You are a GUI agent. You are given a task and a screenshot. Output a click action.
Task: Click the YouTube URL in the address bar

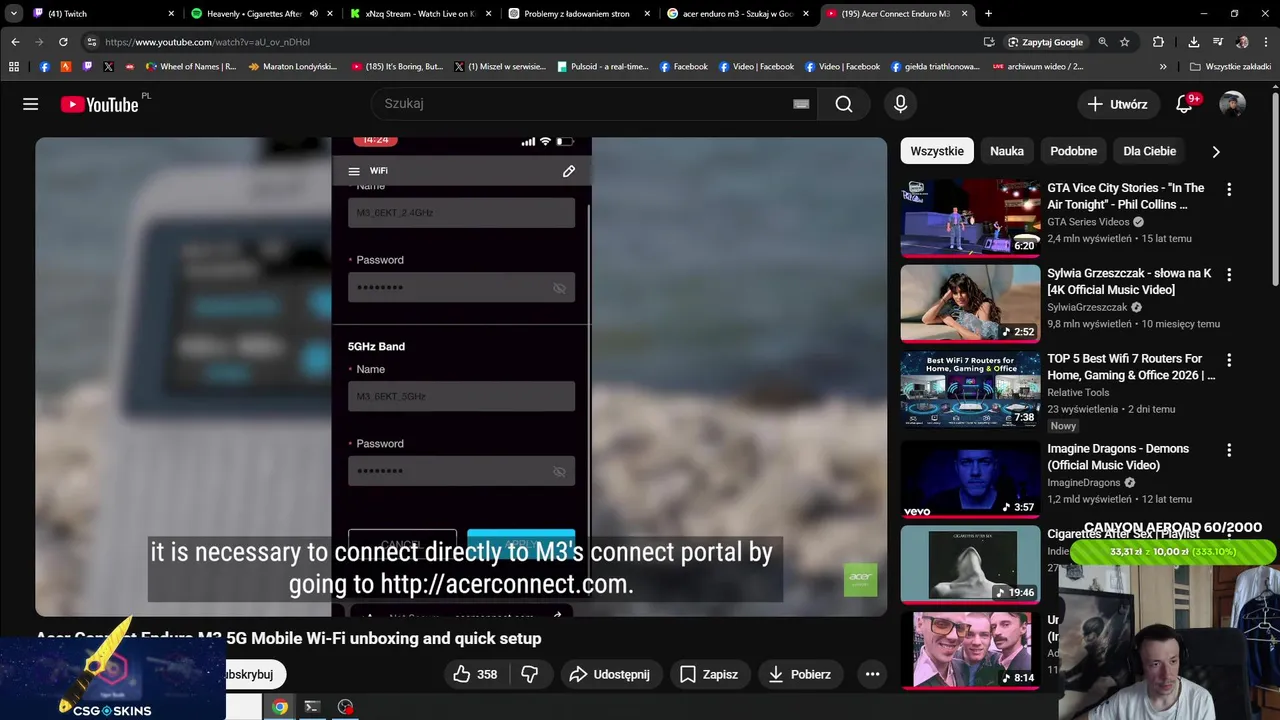coord(207,42)
